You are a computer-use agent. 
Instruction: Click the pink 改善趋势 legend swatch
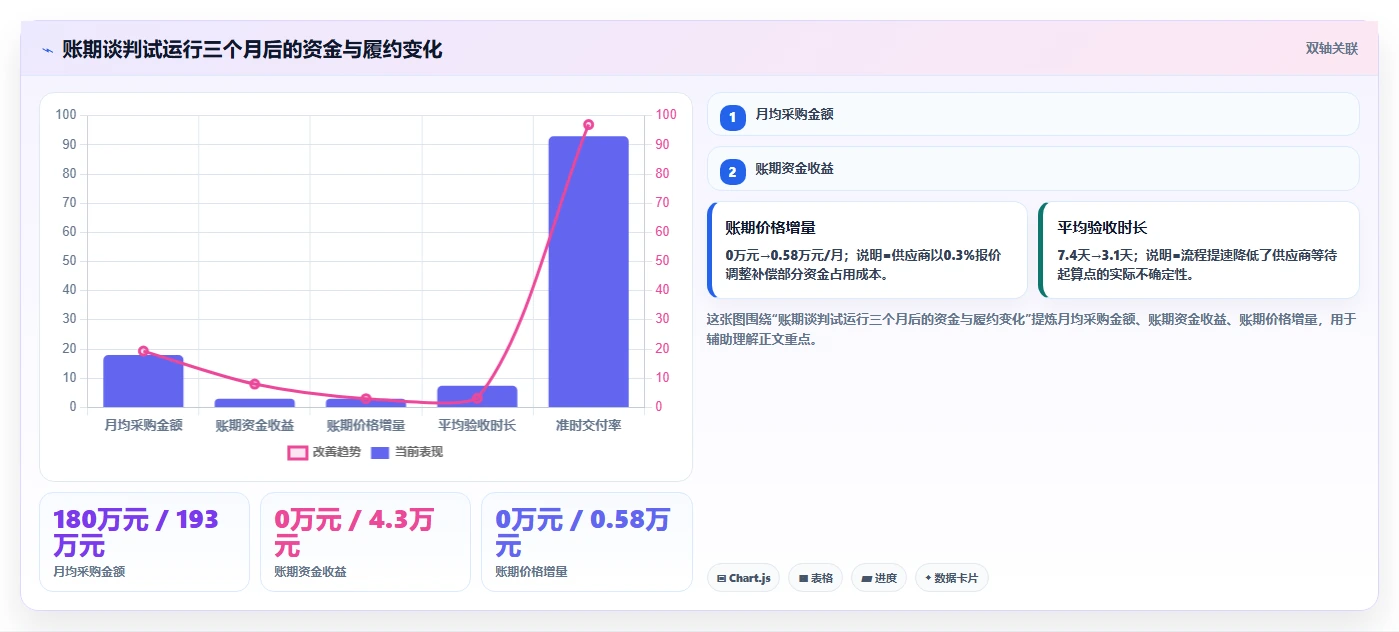click(x=297, y=453)
